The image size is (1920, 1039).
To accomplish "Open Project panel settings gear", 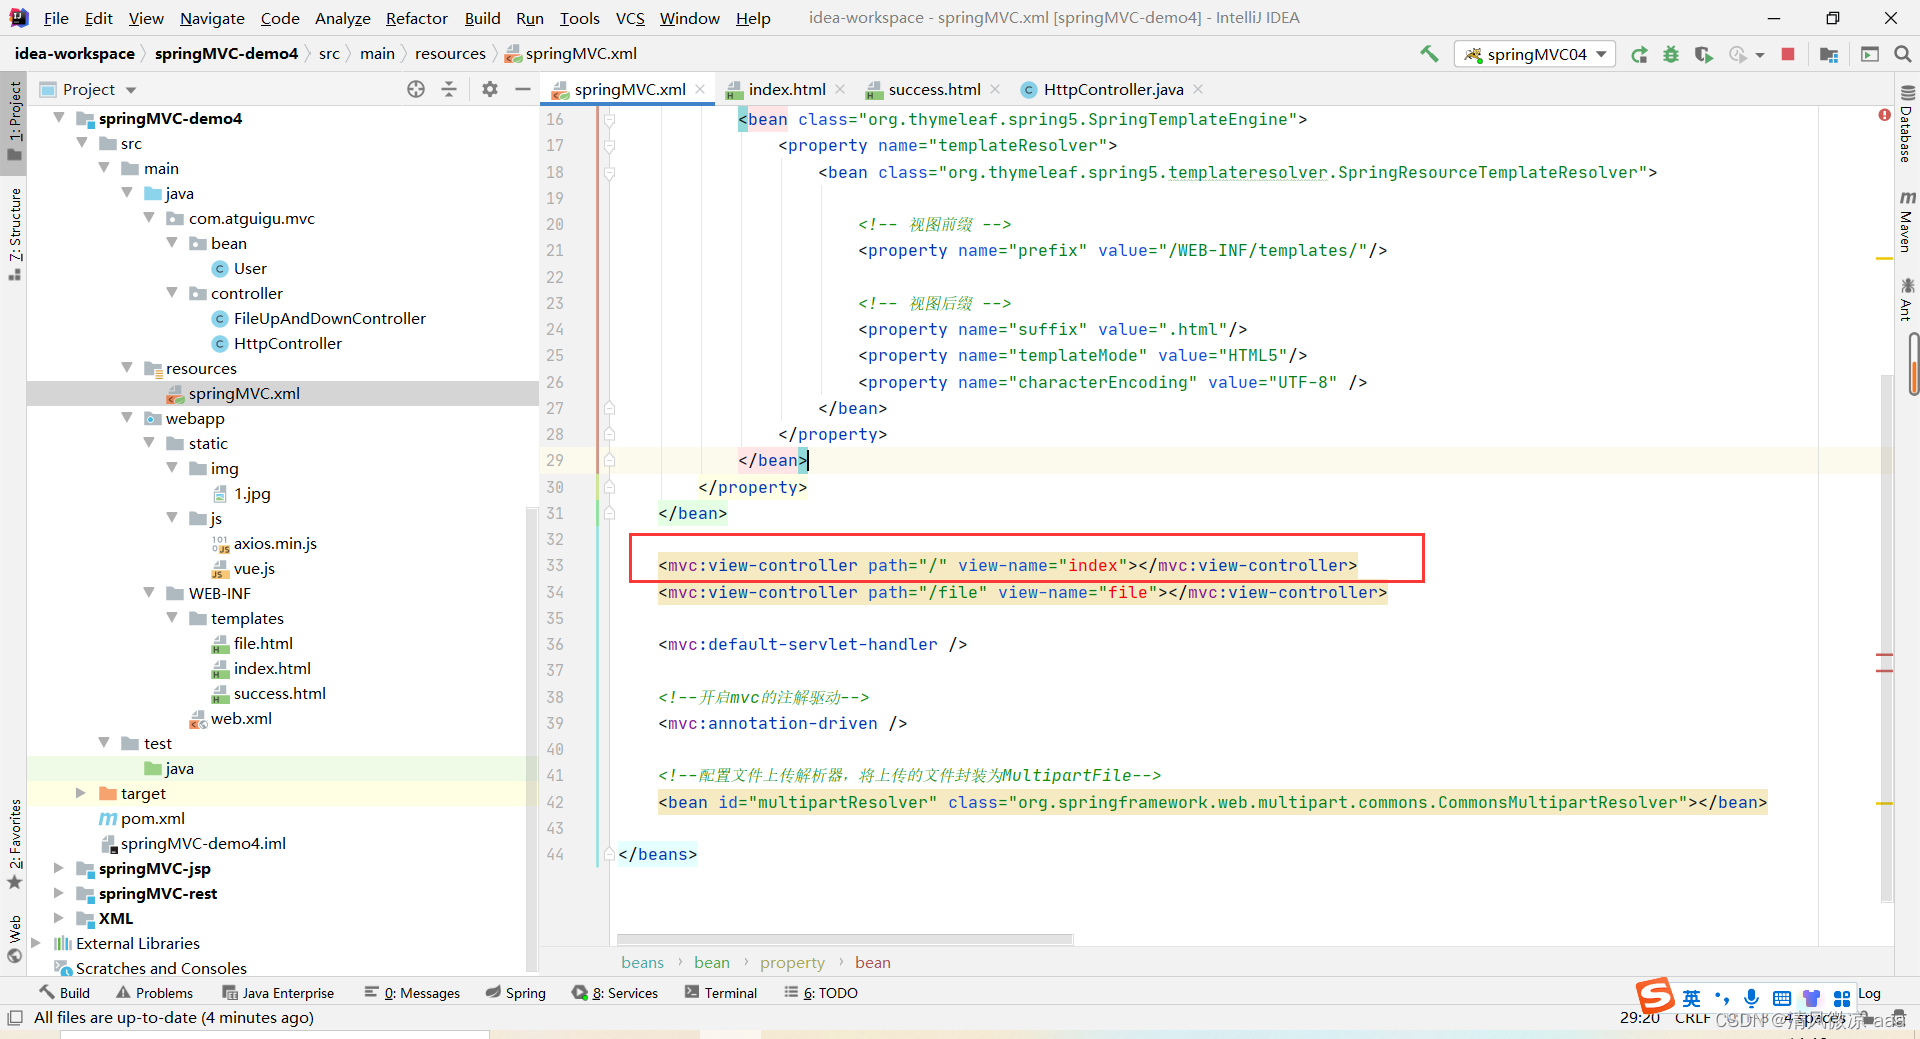I will tap(489, 89).
